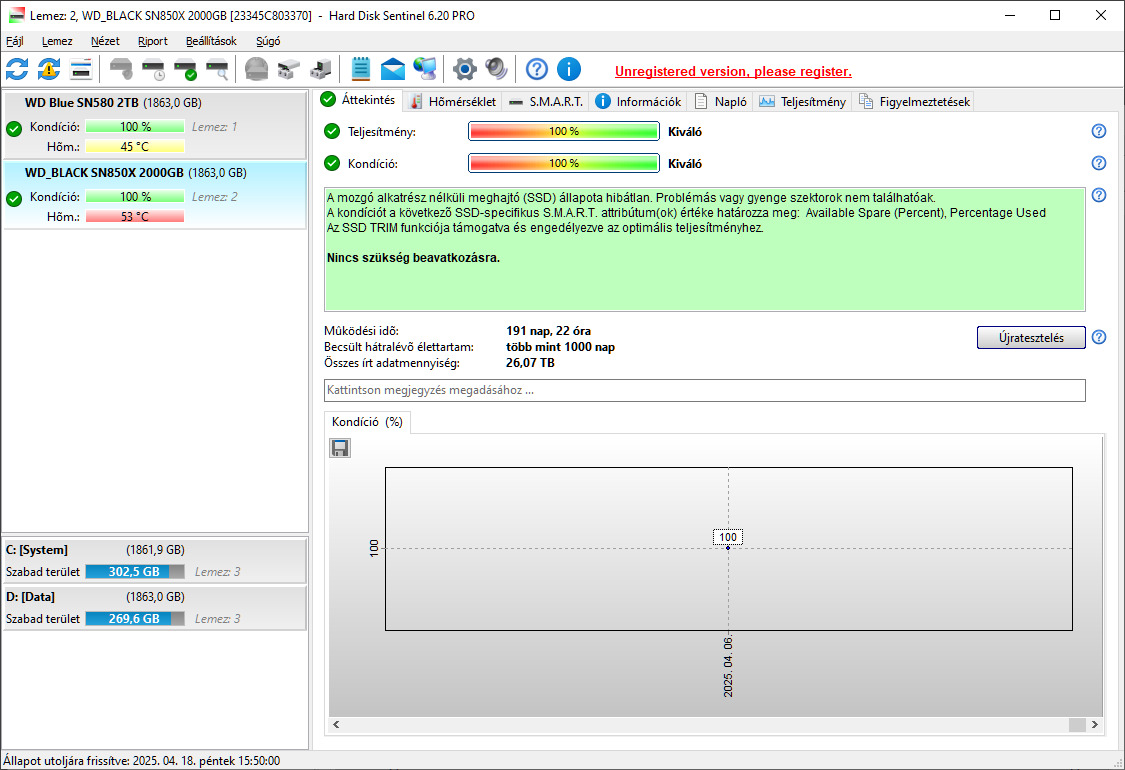Click the disk with clock test icon
This screenshot has height=770, width=1125.
pos(154,70)
